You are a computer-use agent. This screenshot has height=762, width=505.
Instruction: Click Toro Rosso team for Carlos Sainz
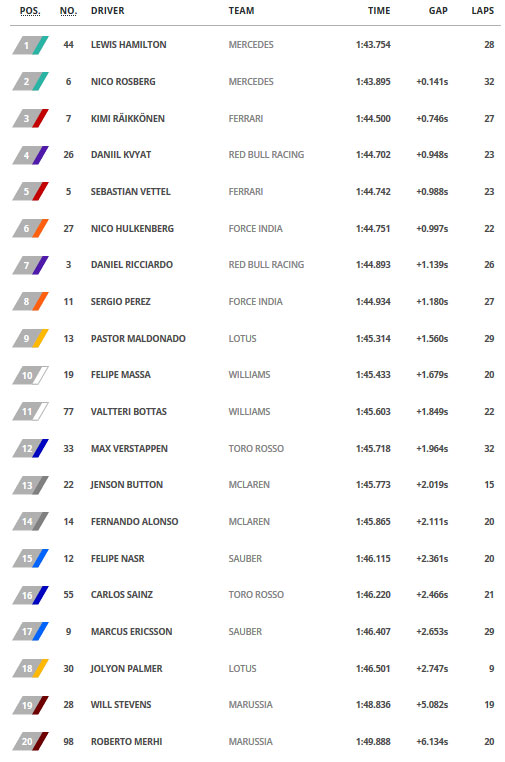256,595
